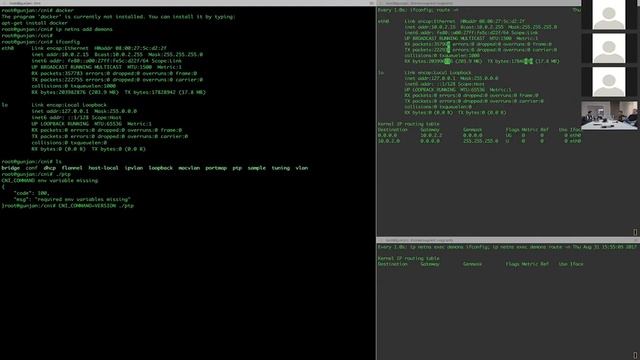Click 'vlan' in the ls output
This screenshot has width=640, height=360.
click(302, 168)
